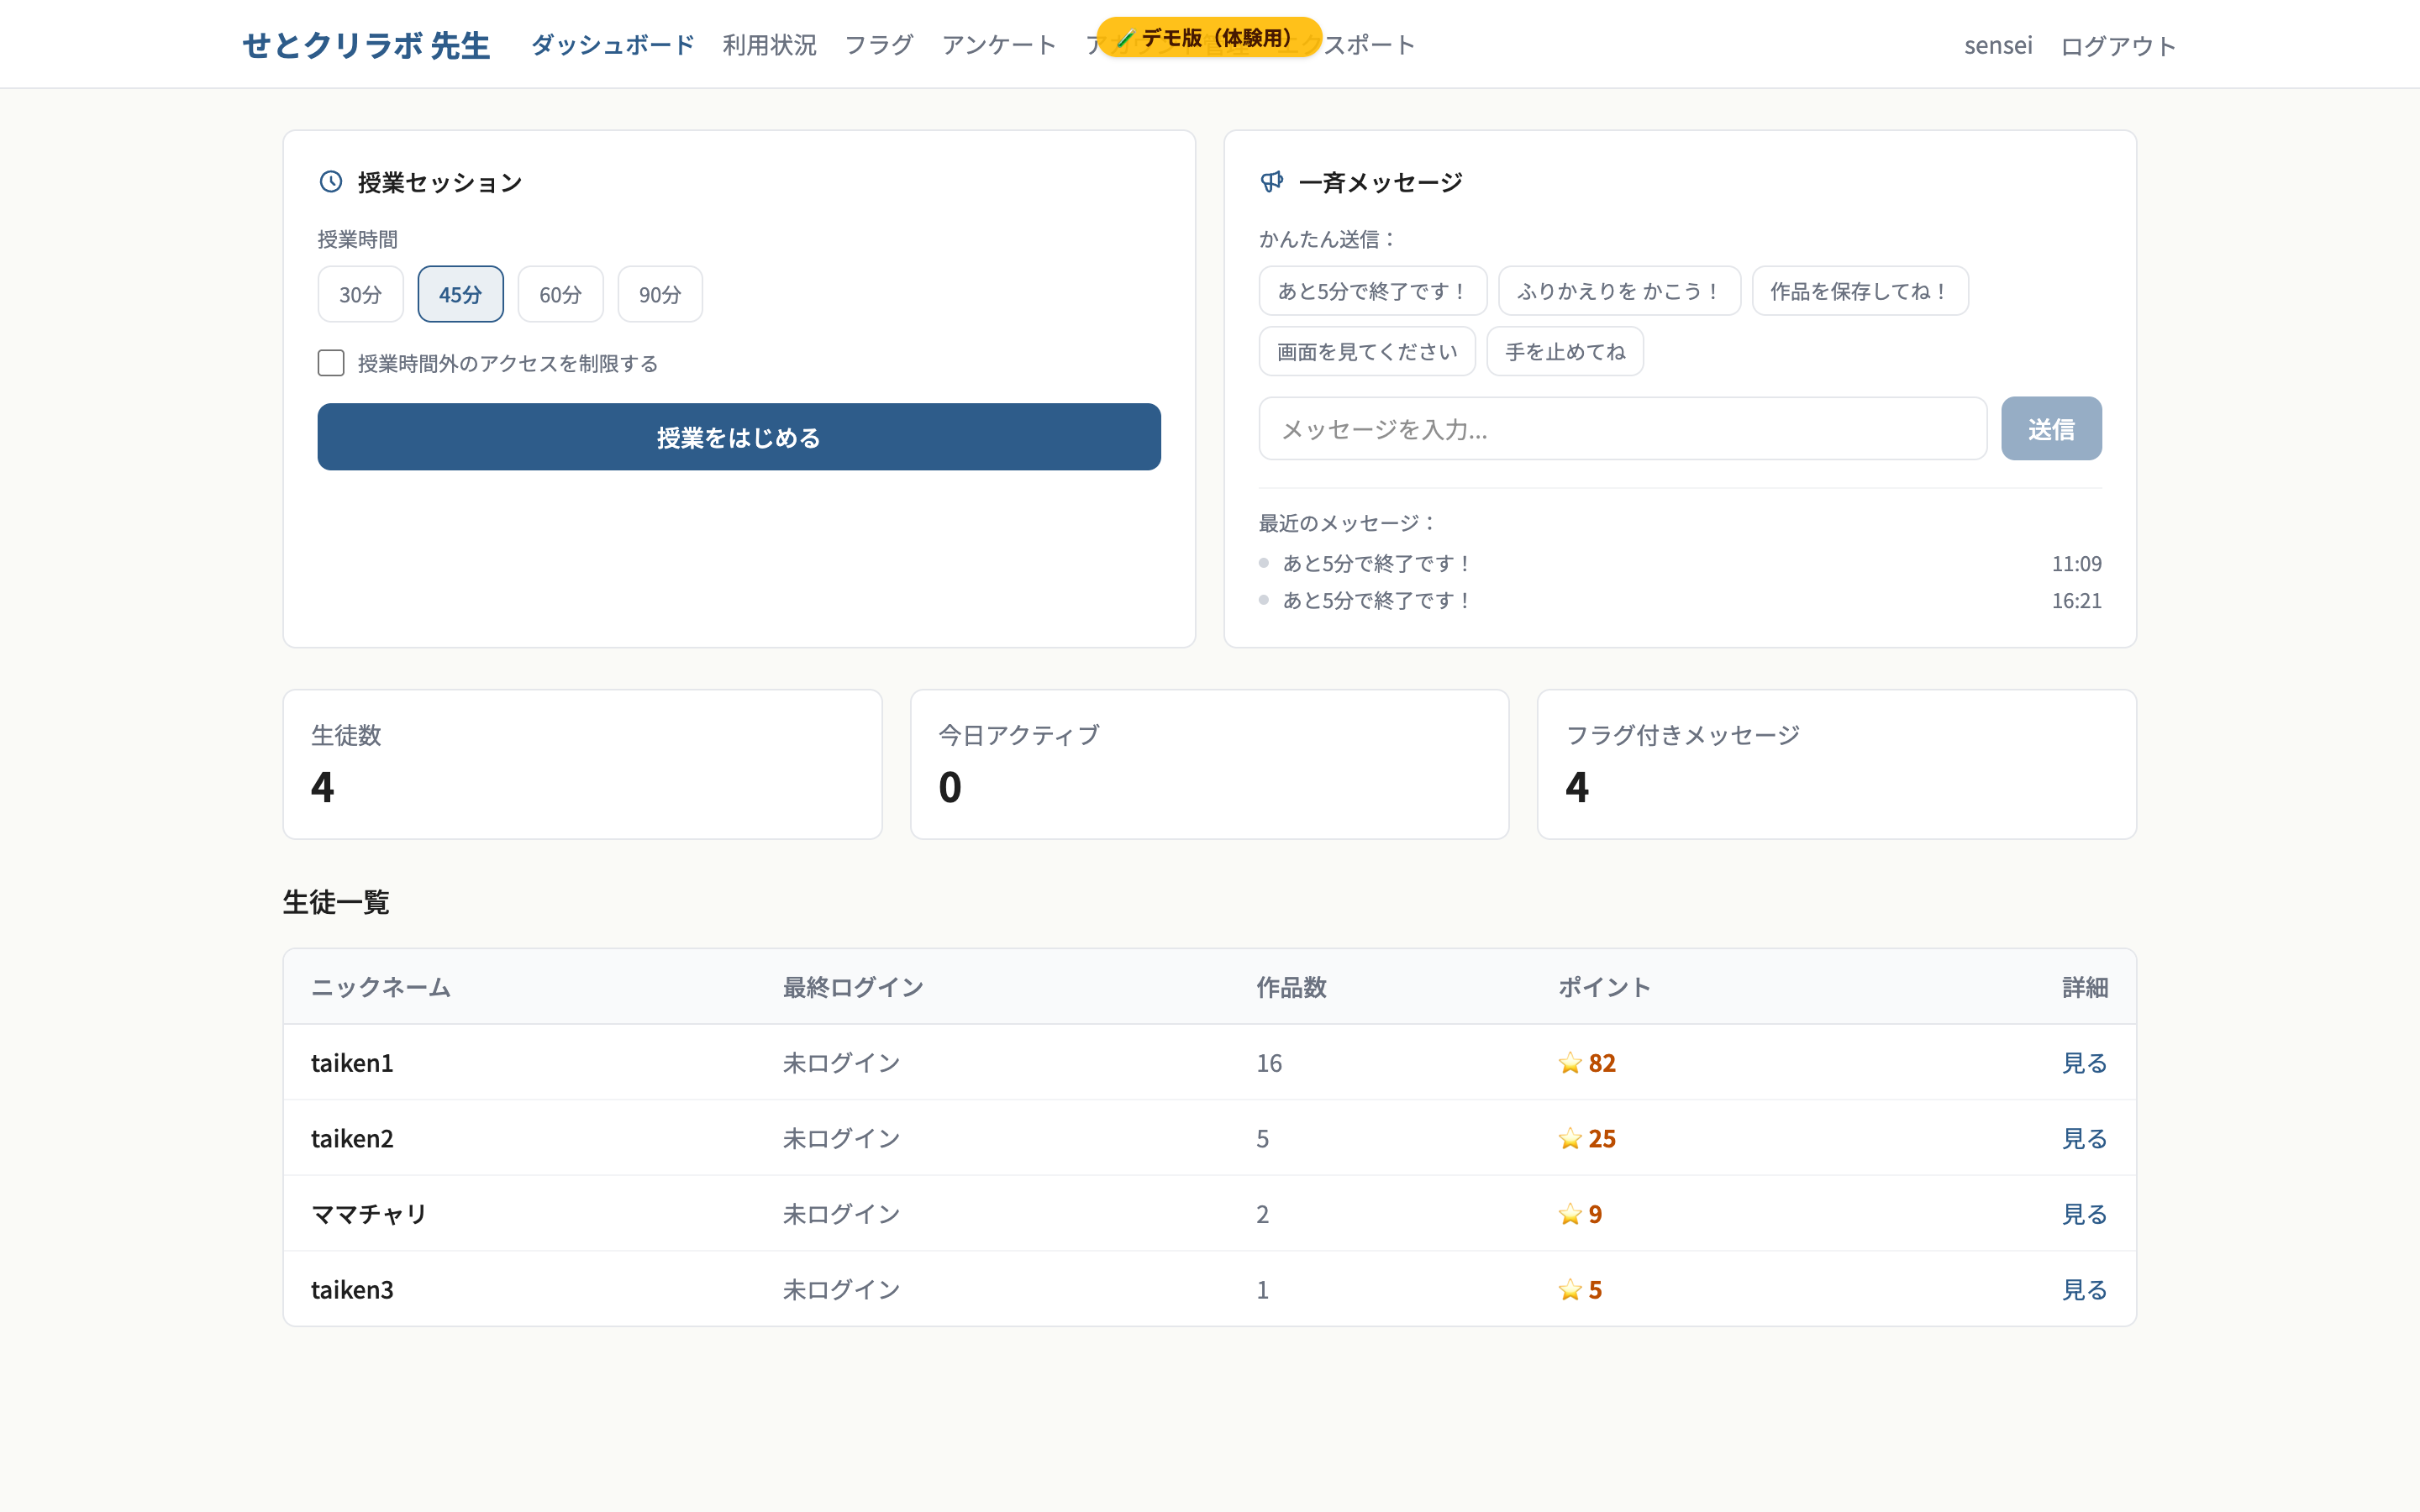Select the 45分 class duration

(x=460, y=294)
